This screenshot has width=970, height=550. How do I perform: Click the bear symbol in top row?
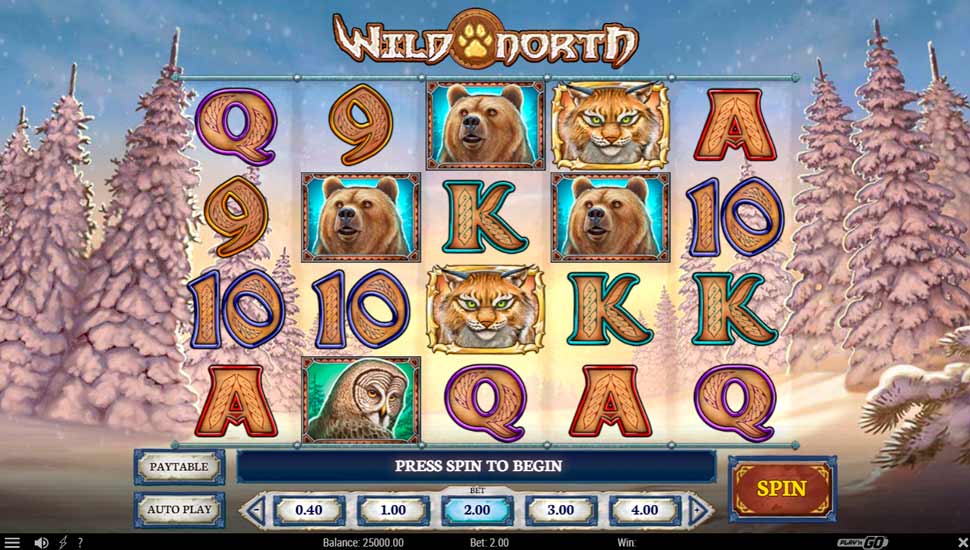(486, 126)
